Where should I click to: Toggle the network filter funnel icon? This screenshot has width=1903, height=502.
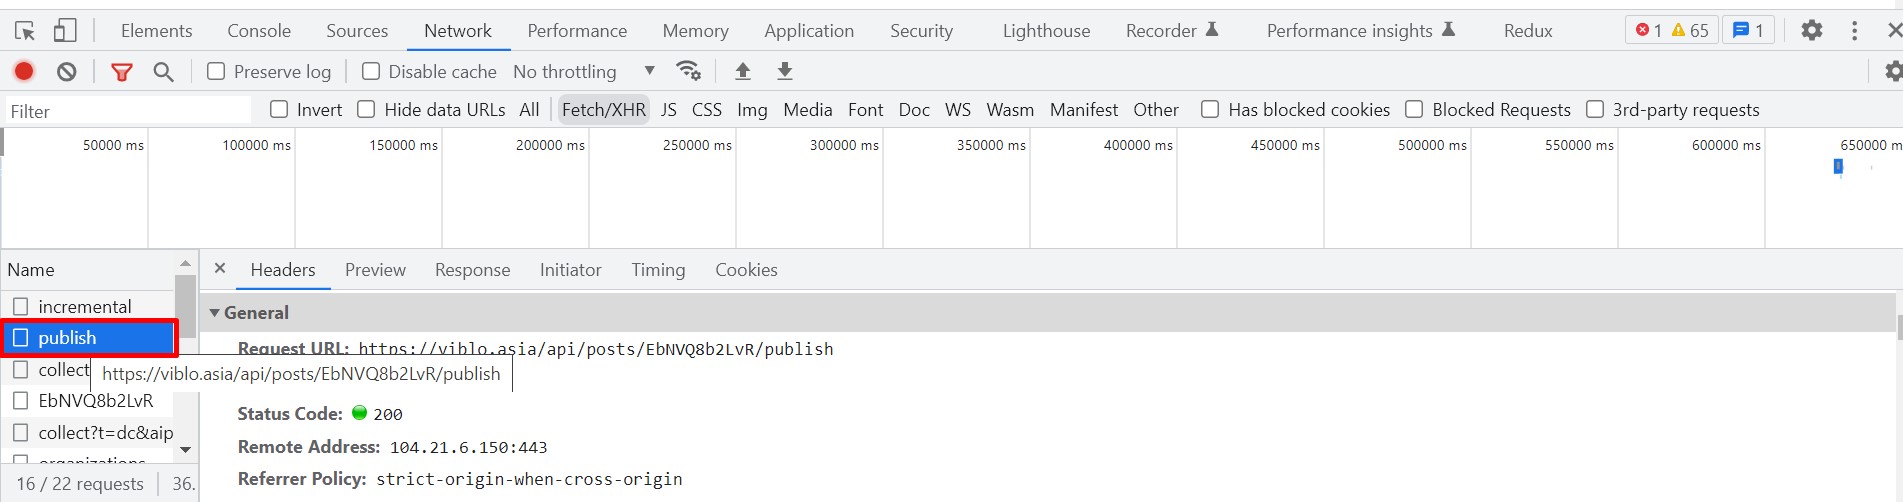click(x=122, y=71)
